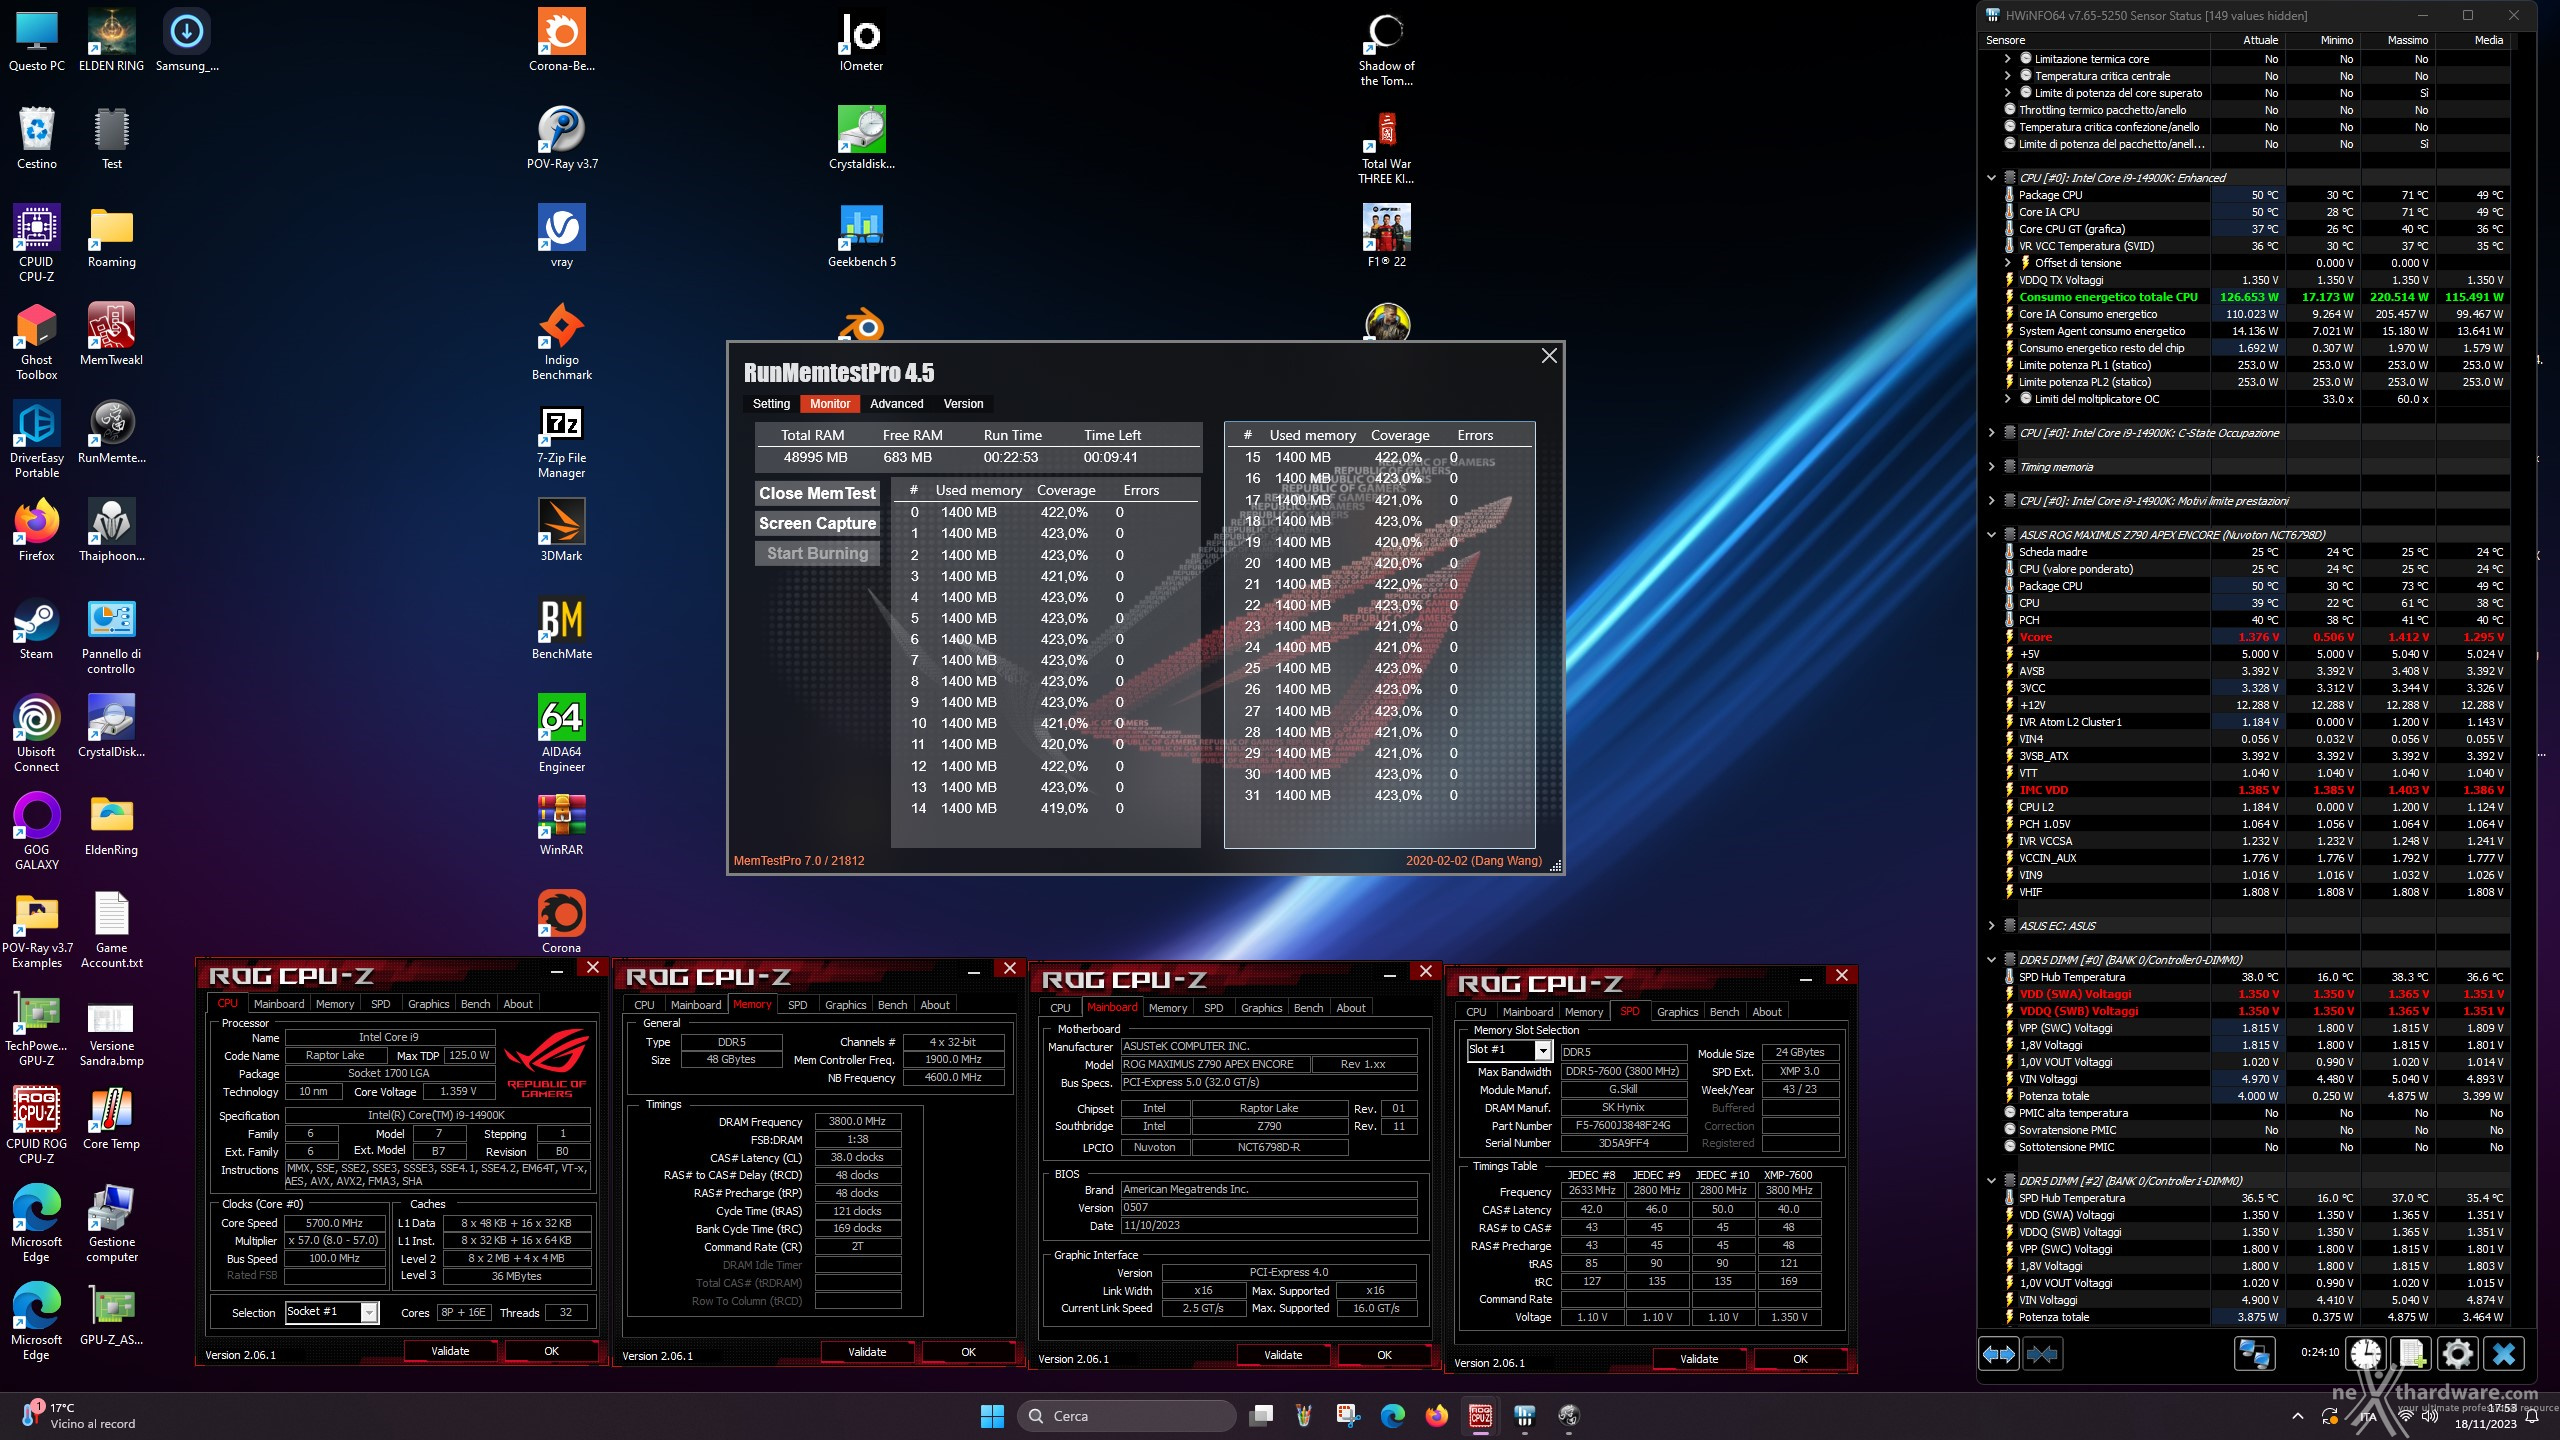Expand Limitazione termica core row
Image resolution: width=2560 pixels, height=1440 pixels.
point(2007,59)
